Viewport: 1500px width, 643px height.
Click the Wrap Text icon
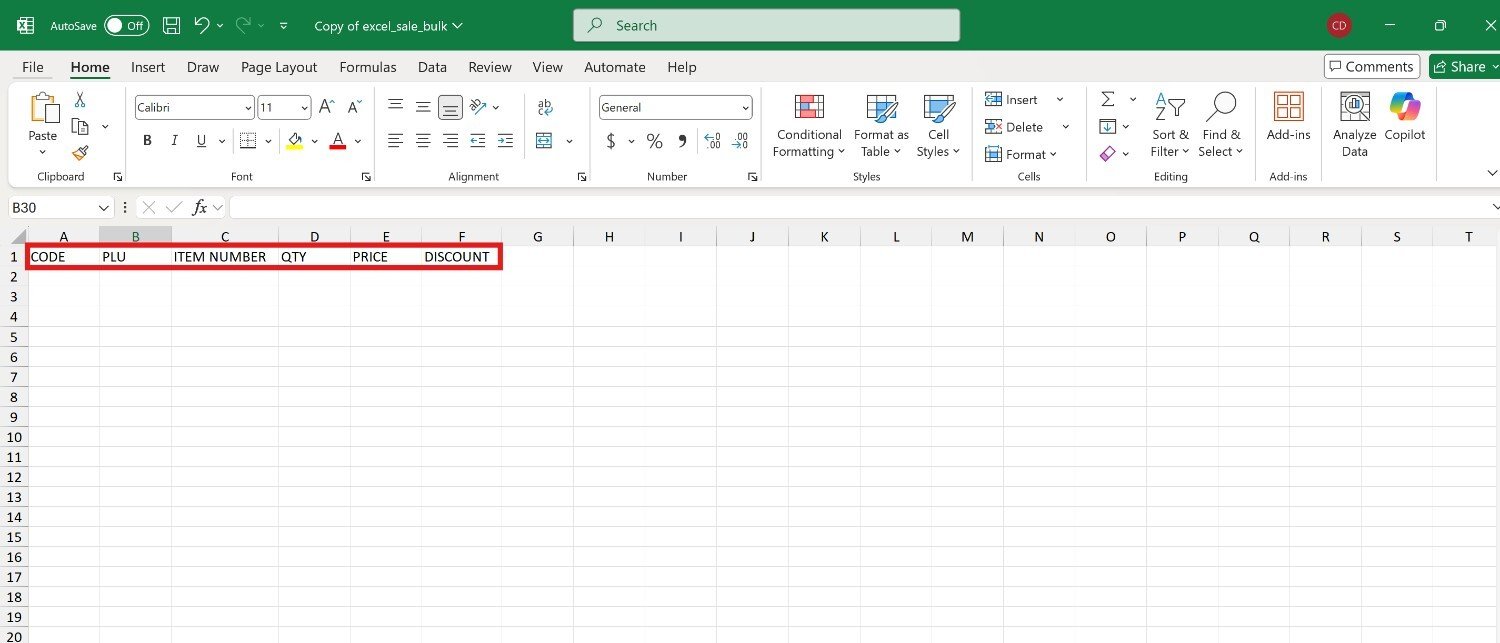[545, 107]
